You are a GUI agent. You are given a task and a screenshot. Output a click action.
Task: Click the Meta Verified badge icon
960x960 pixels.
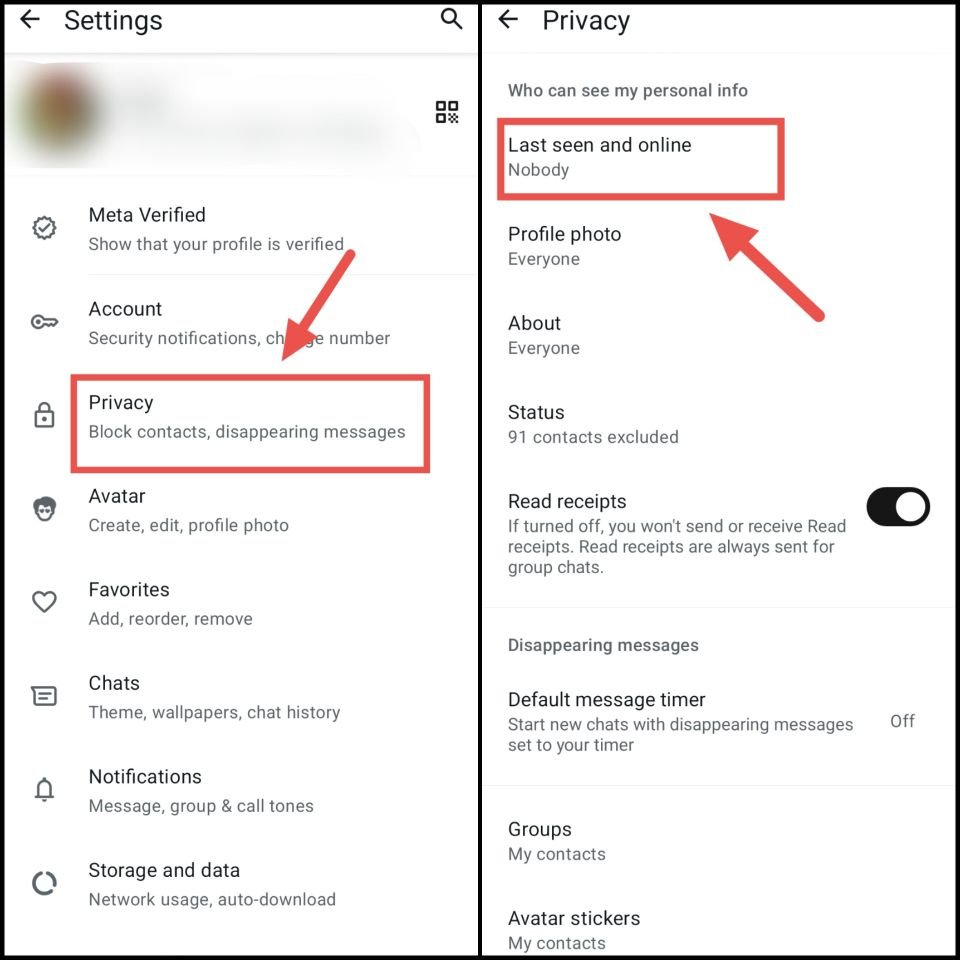pyautogui.click(x=44, y=228)
